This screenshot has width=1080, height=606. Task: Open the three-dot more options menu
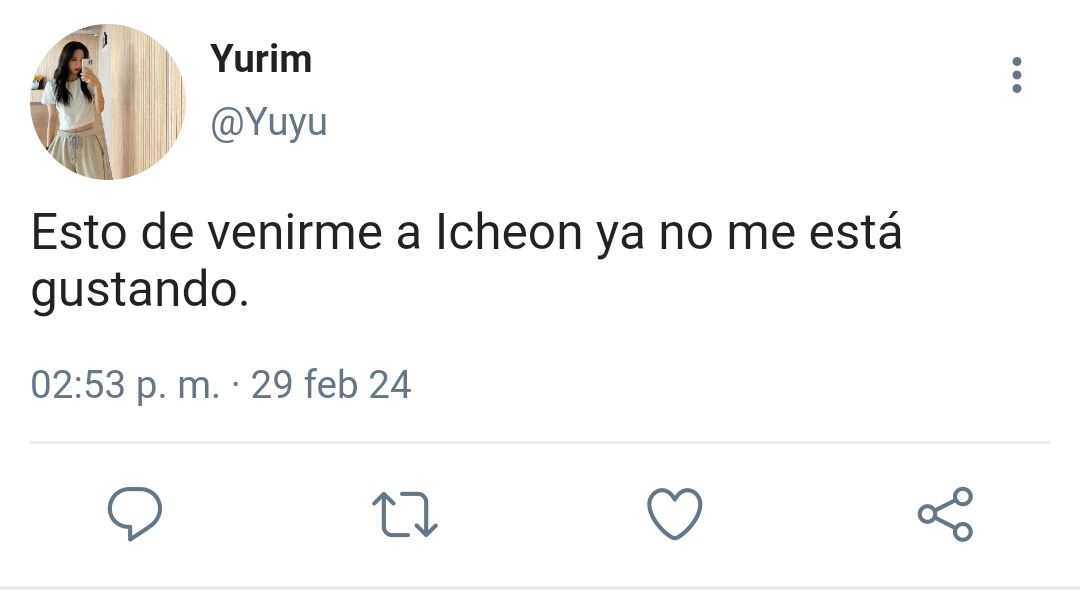1017,75
